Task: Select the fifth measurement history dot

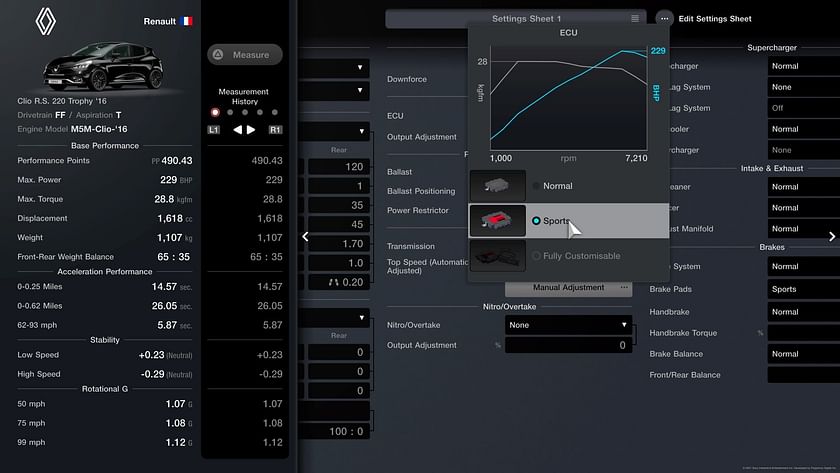Action: click(275, 112)
